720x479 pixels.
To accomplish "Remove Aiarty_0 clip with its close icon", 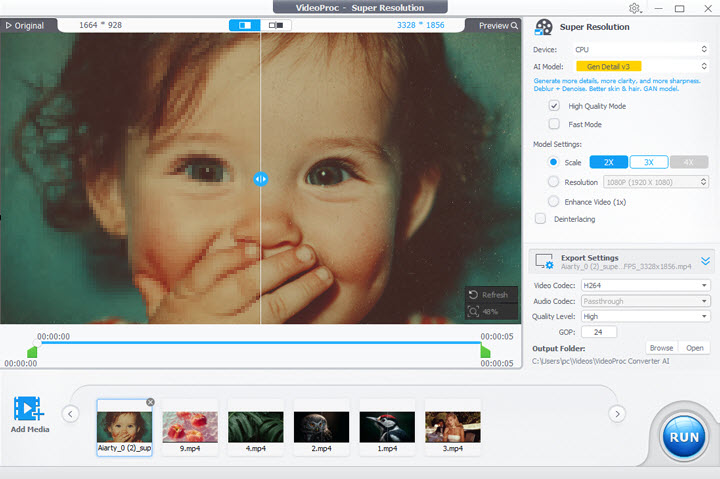I will pos(150,402).
